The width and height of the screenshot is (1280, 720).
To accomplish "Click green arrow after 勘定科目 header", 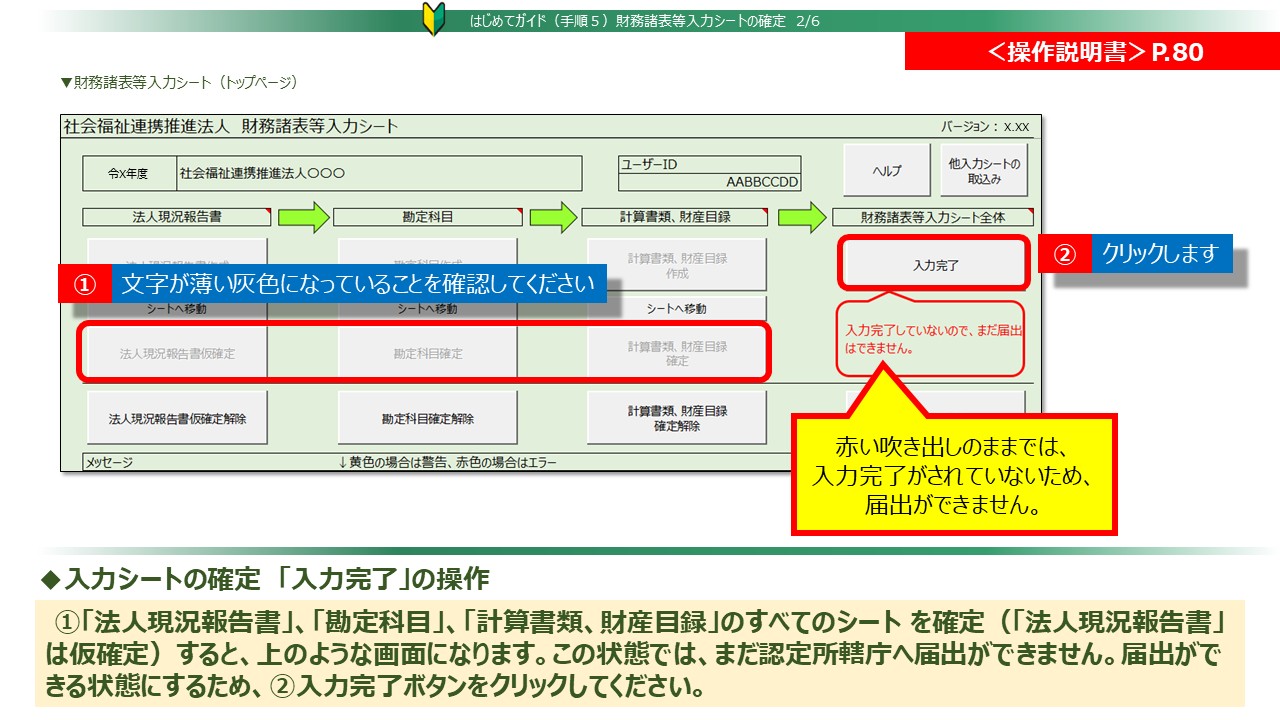I will (x=553, y=217).
